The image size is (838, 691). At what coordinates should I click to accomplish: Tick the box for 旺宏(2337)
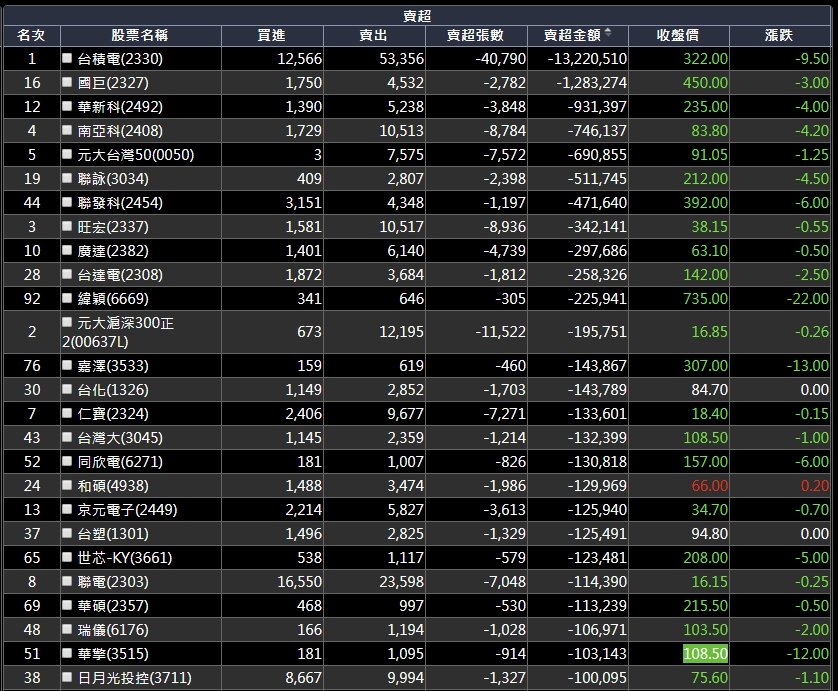[67, 226]
